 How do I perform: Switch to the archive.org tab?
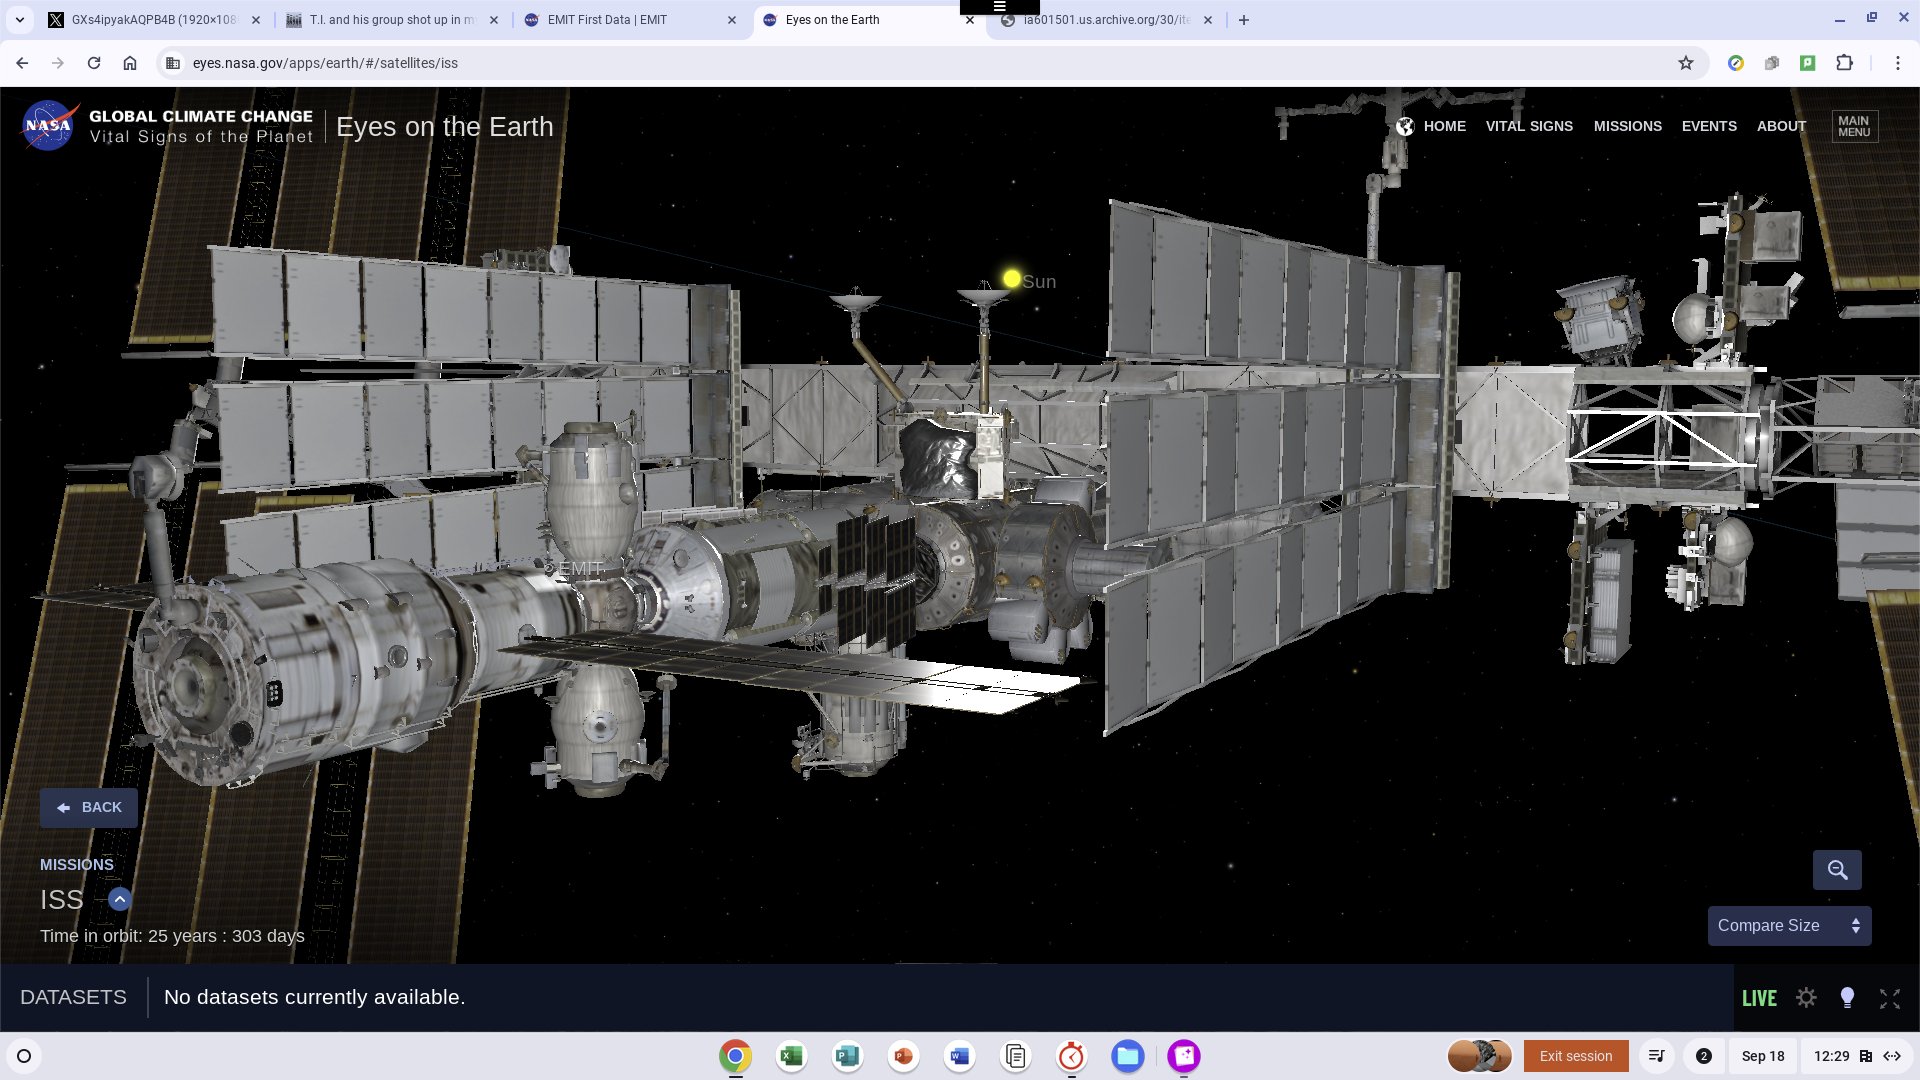coord(1107,20)
